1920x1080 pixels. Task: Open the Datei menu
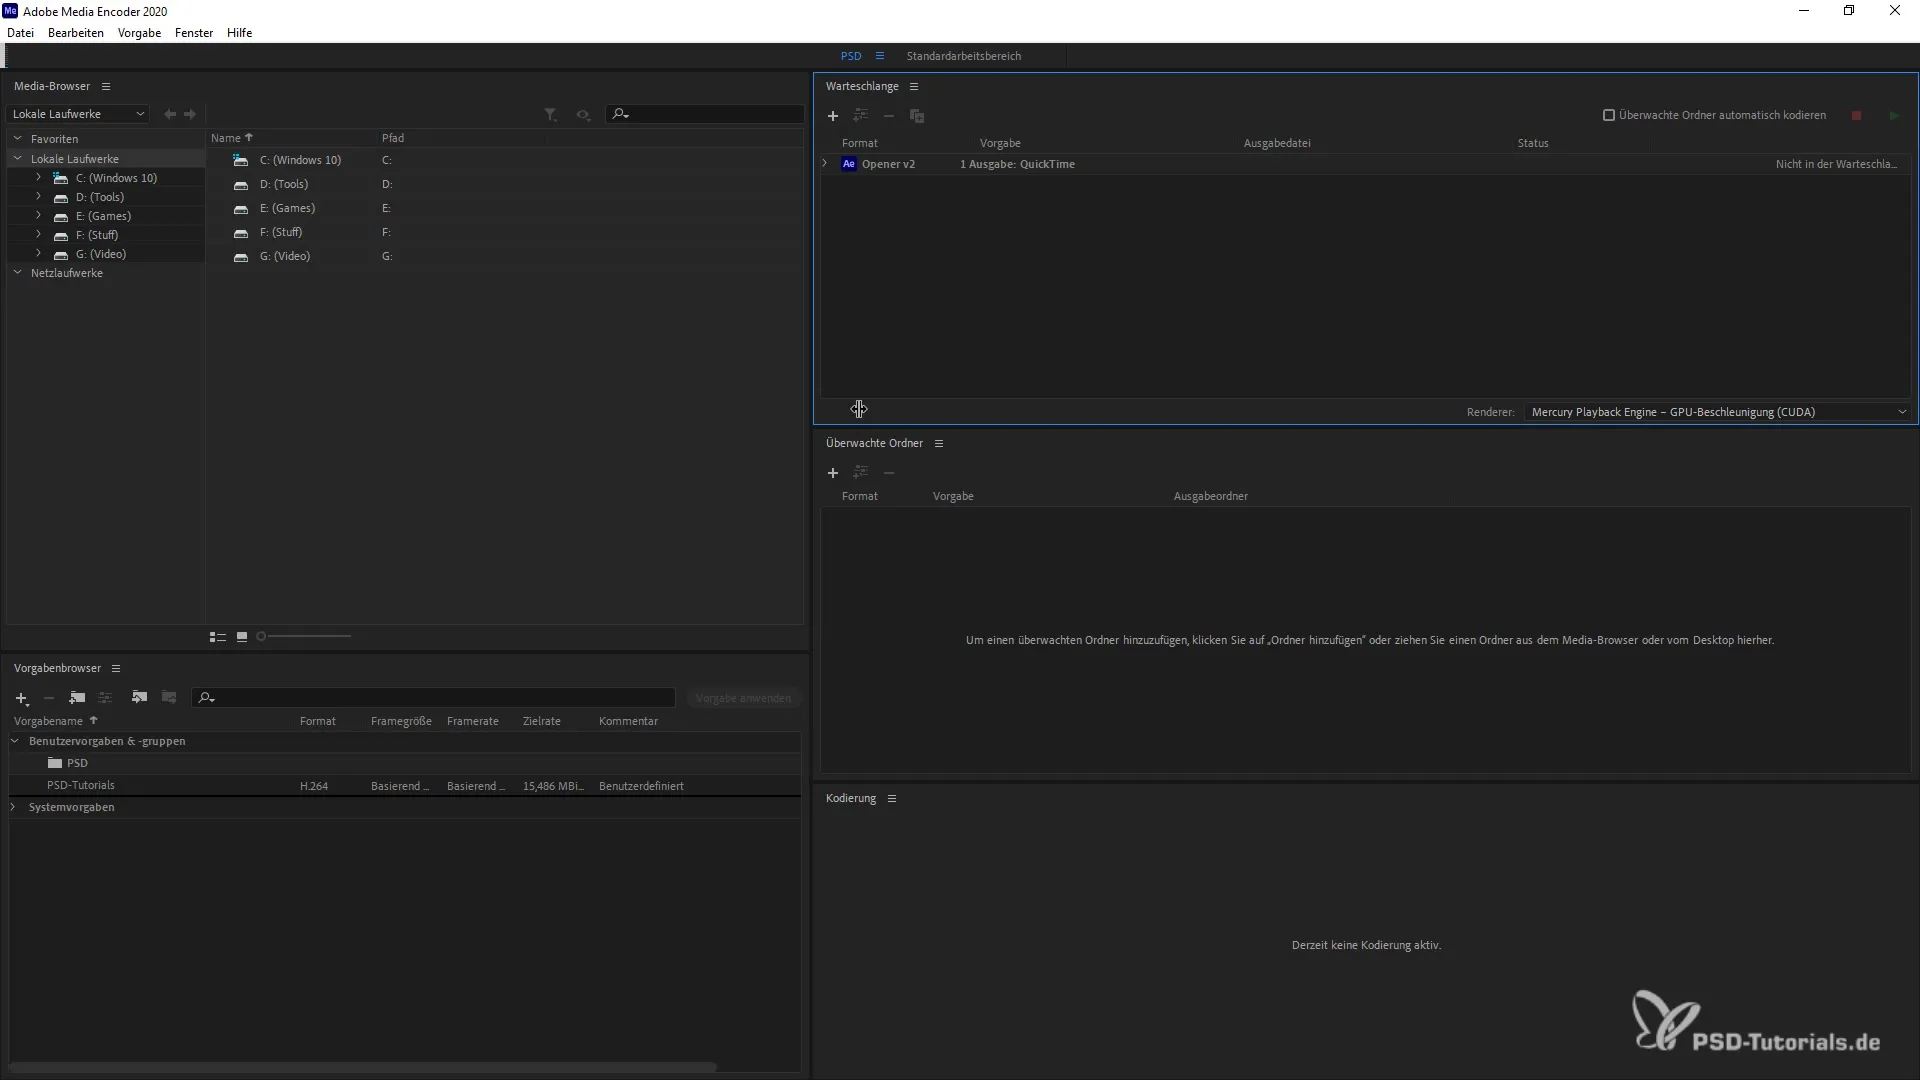[20, 33]
